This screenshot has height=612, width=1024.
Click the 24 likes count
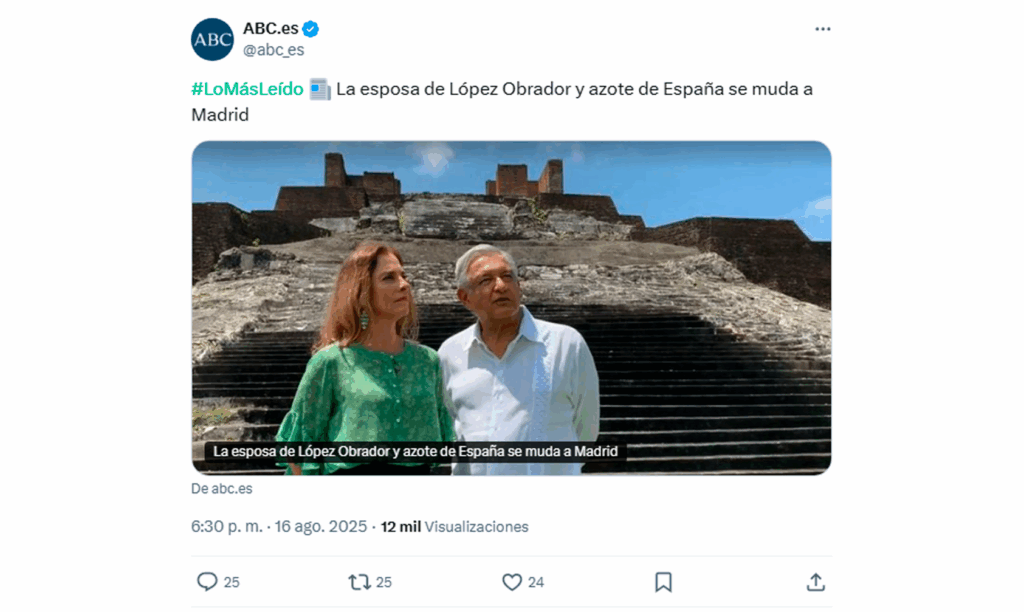536,582
